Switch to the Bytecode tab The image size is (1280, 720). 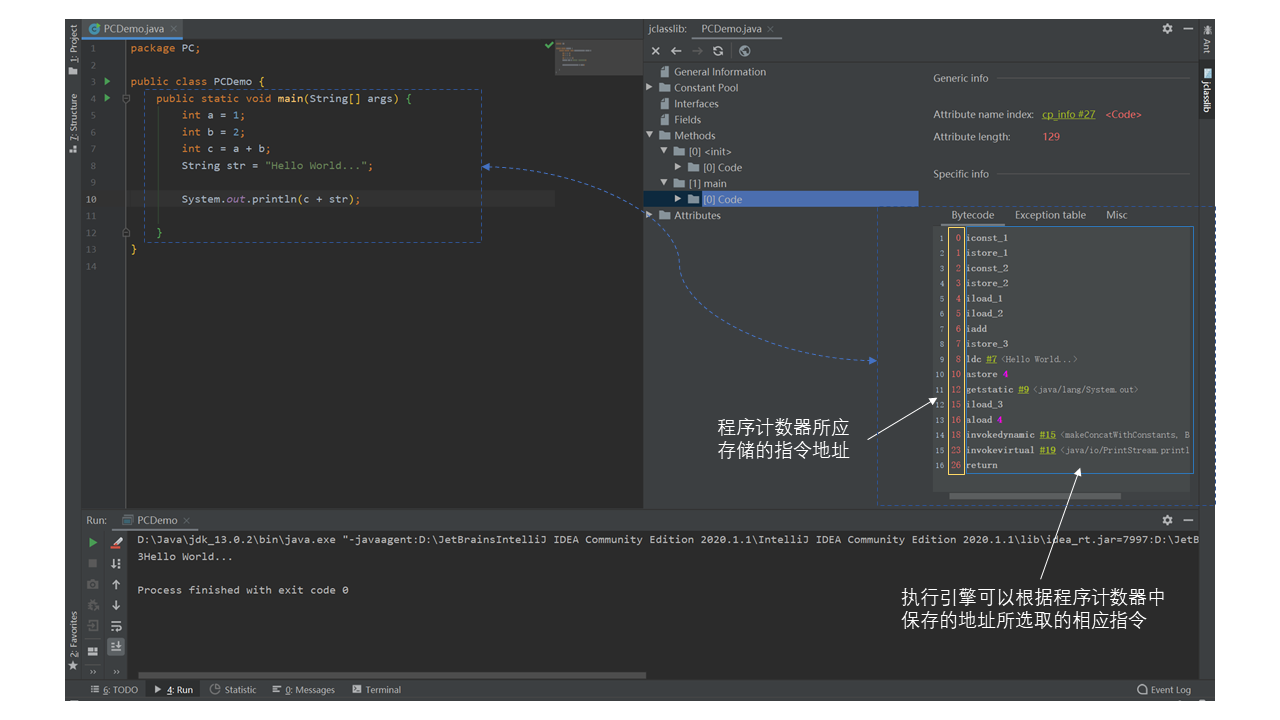point(972,215)
